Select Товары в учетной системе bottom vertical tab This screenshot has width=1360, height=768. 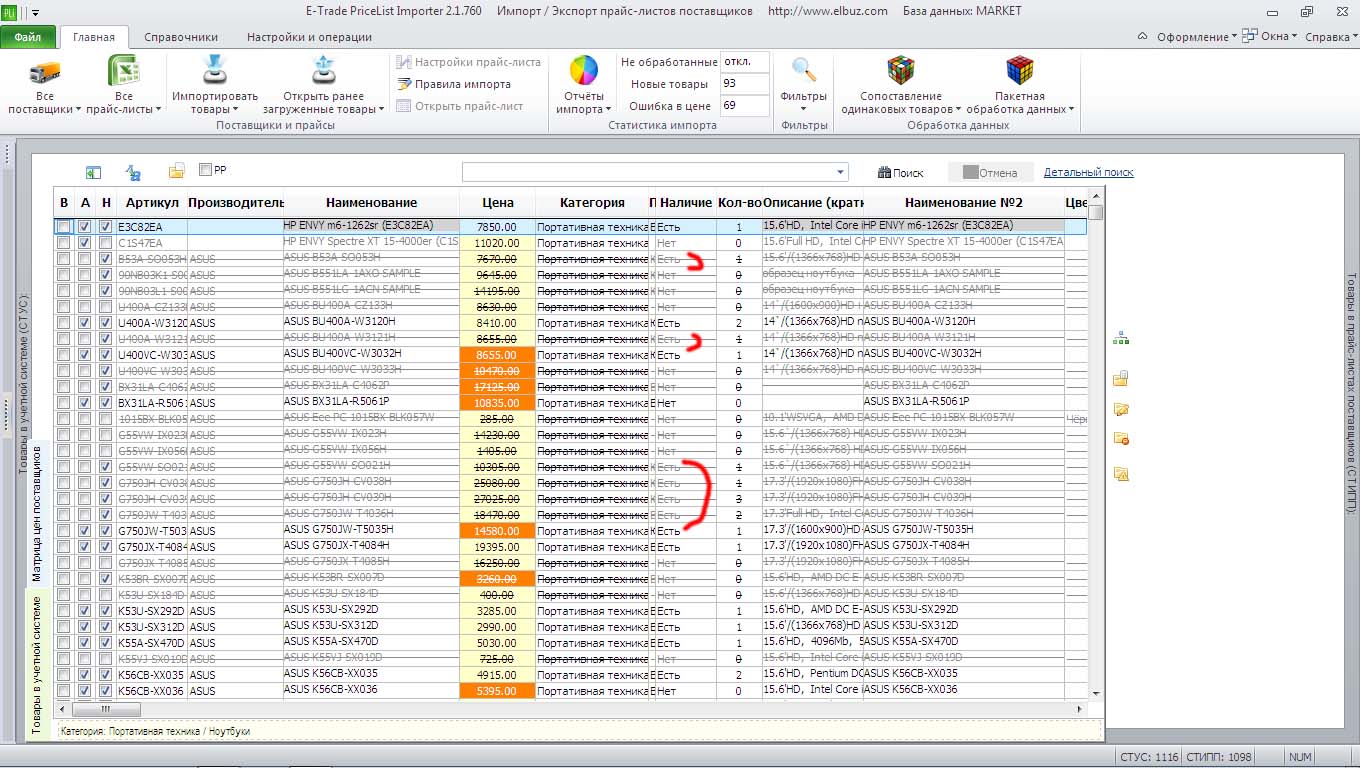click(x=37, y=665)
